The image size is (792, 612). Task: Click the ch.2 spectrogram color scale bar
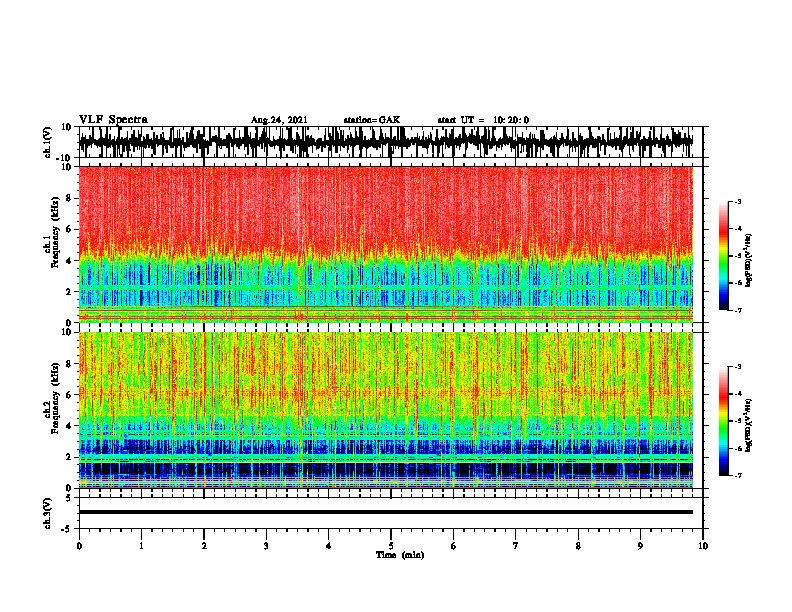tap(724, 421)
